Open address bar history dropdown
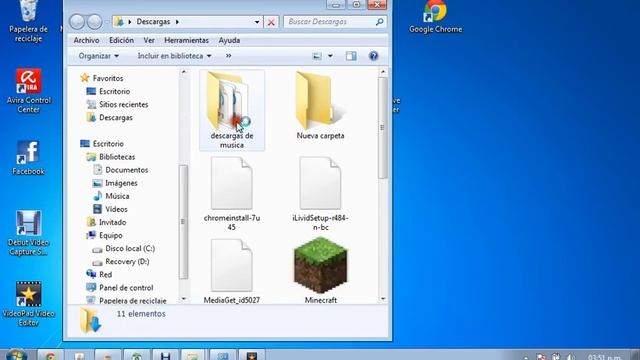 (x=257, y=22)
